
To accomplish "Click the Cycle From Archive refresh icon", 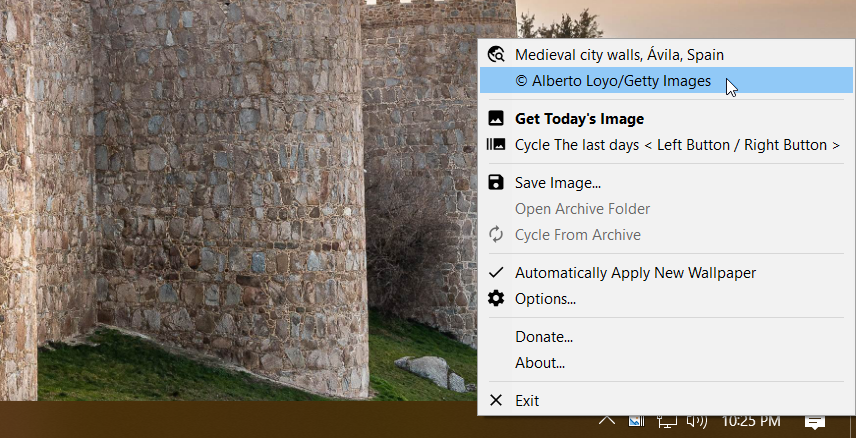I will (496, 235).
